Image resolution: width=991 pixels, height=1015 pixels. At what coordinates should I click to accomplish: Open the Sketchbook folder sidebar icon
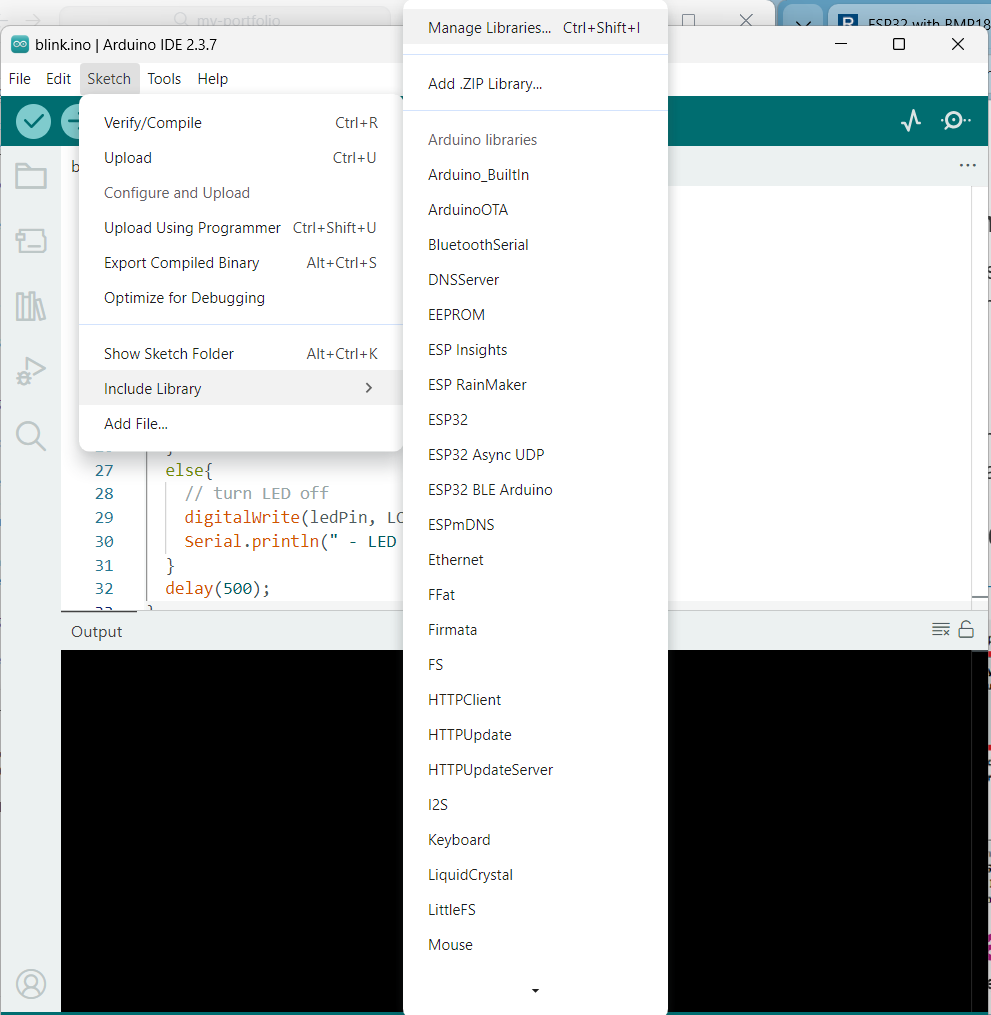[x=30, y=176]
